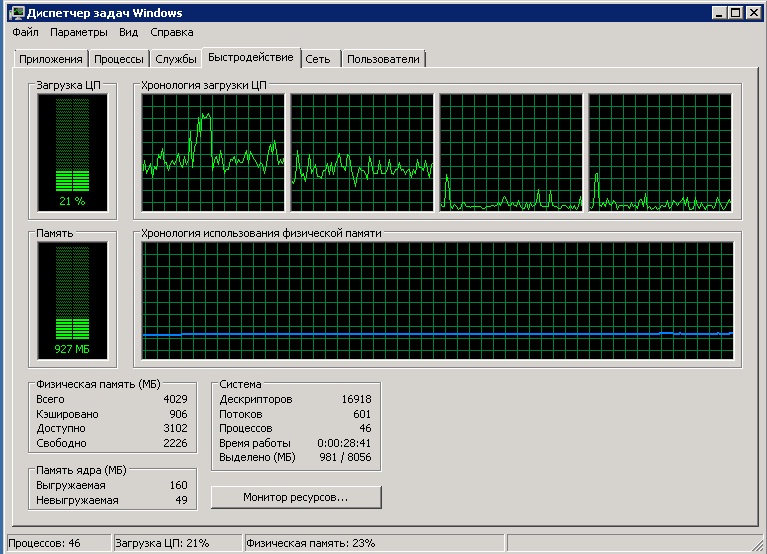Switch to the Процессы tab

pos(119,59)
